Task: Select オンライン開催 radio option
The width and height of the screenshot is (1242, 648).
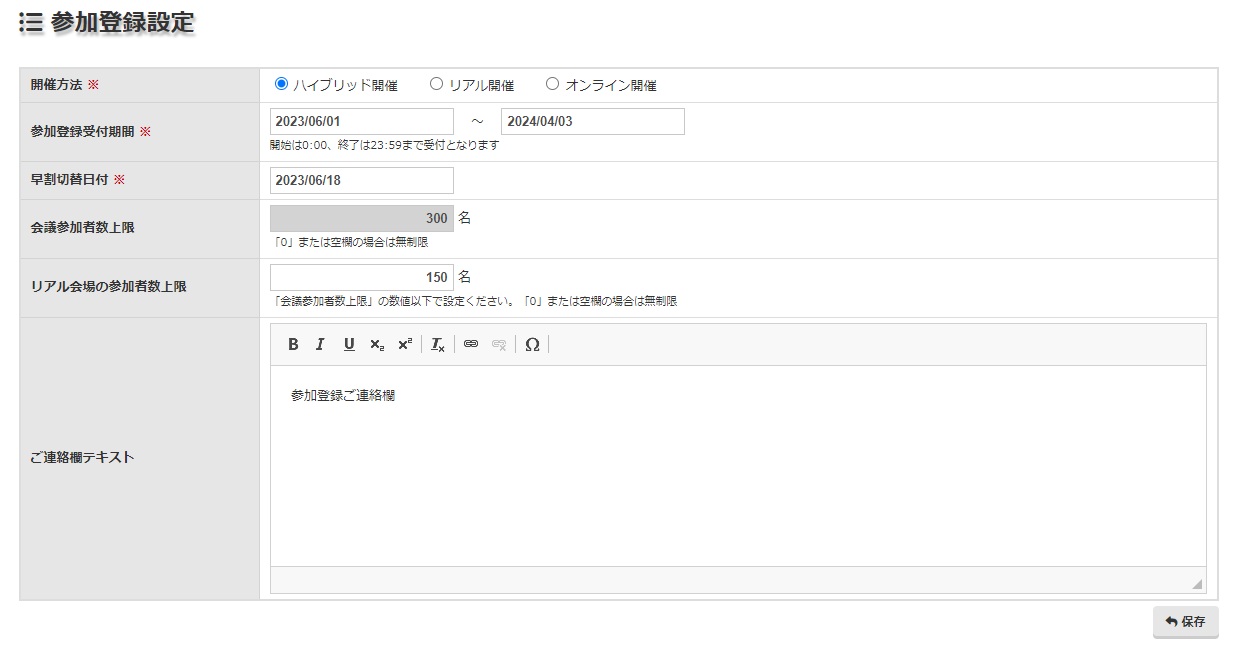Action: pos(552,84)
